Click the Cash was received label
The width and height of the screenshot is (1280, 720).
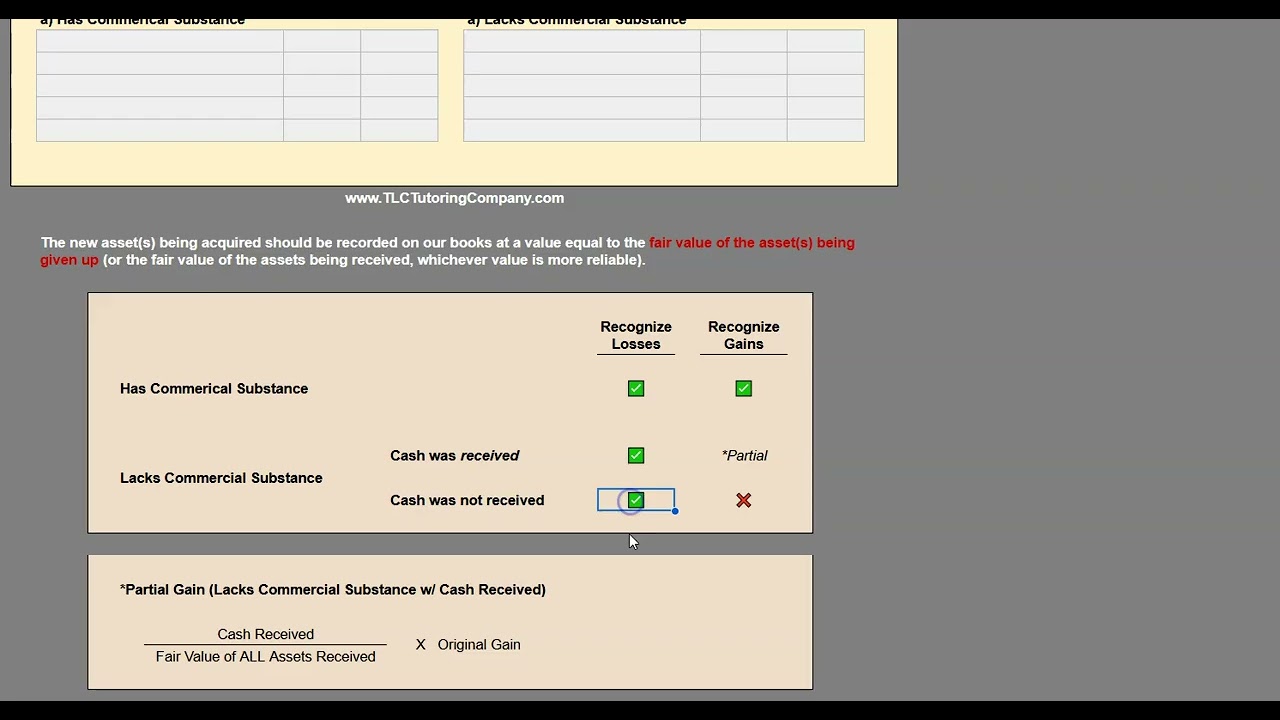click(455, 455)
